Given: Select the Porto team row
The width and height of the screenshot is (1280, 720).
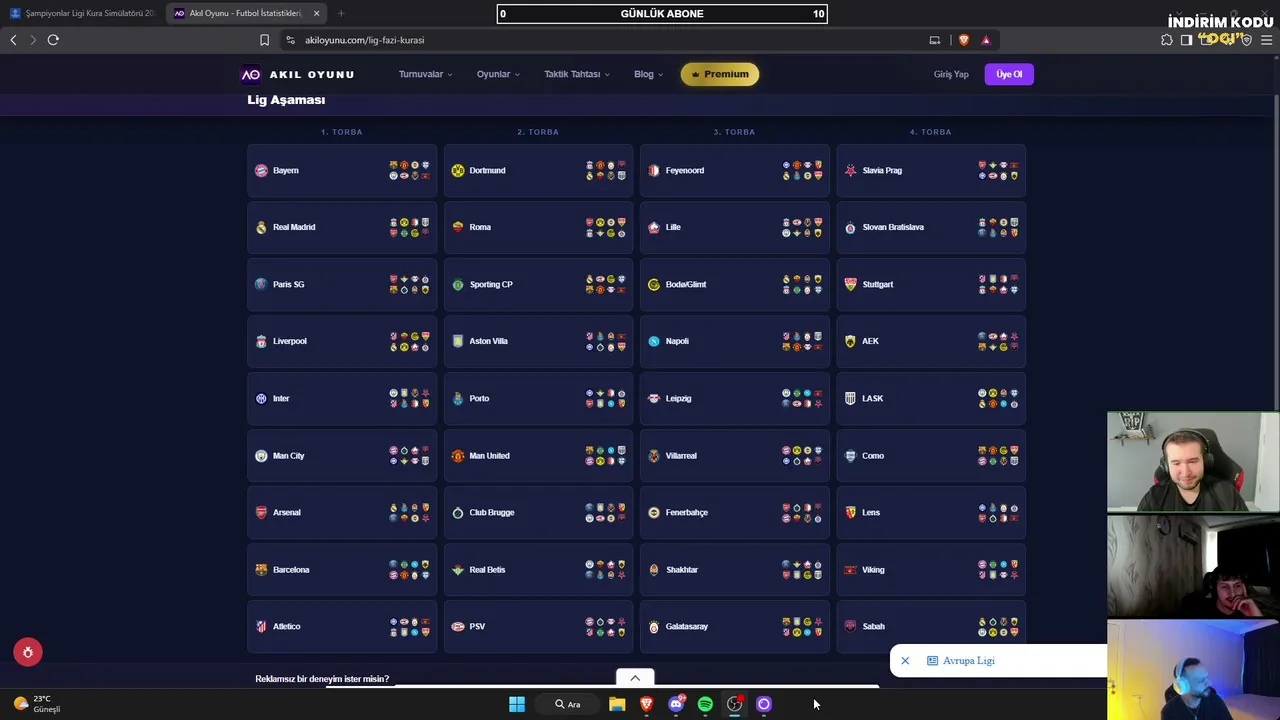Looking at the screenshot, I should click(538, 399).
